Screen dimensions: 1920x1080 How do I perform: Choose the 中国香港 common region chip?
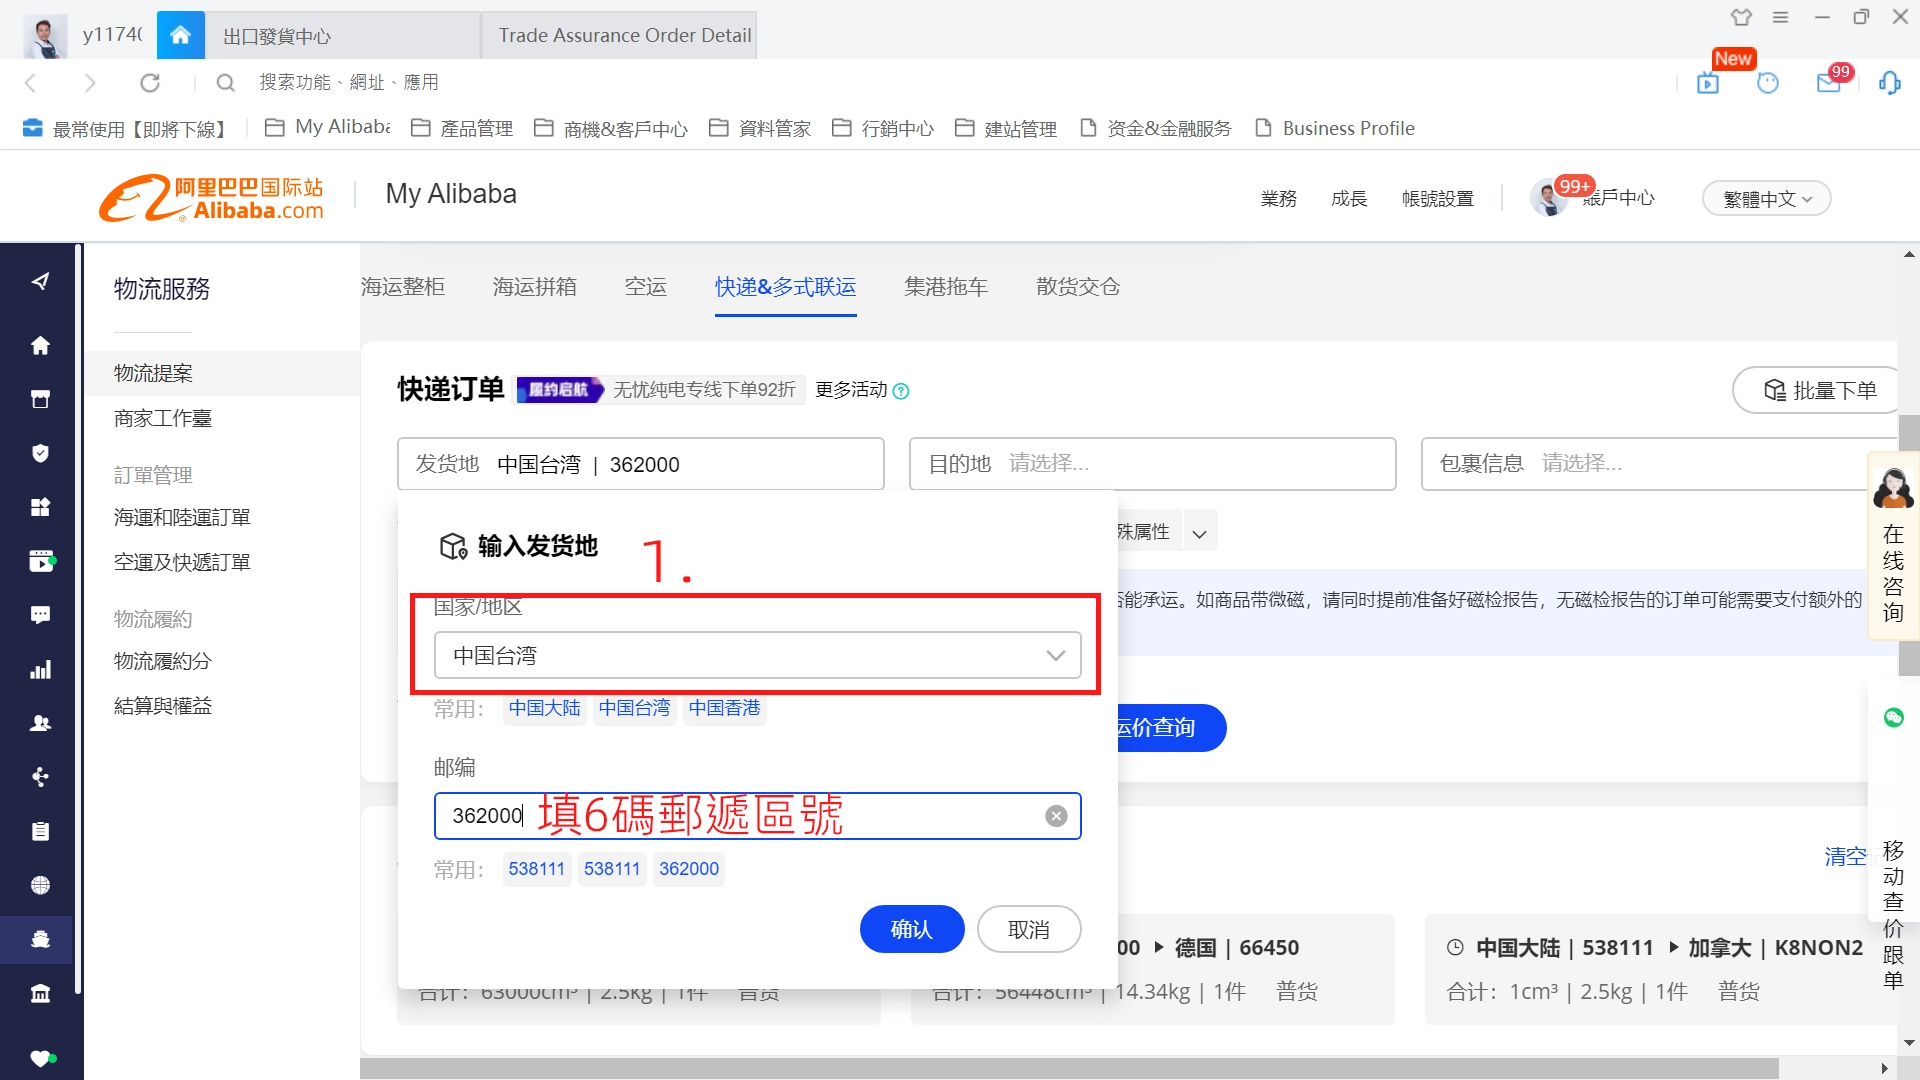[724, 708]
